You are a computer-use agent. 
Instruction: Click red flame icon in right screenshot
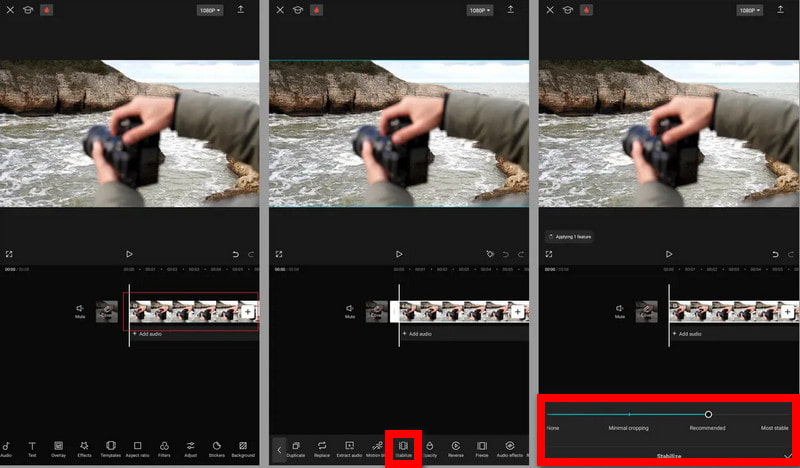(x=586, y=10)
